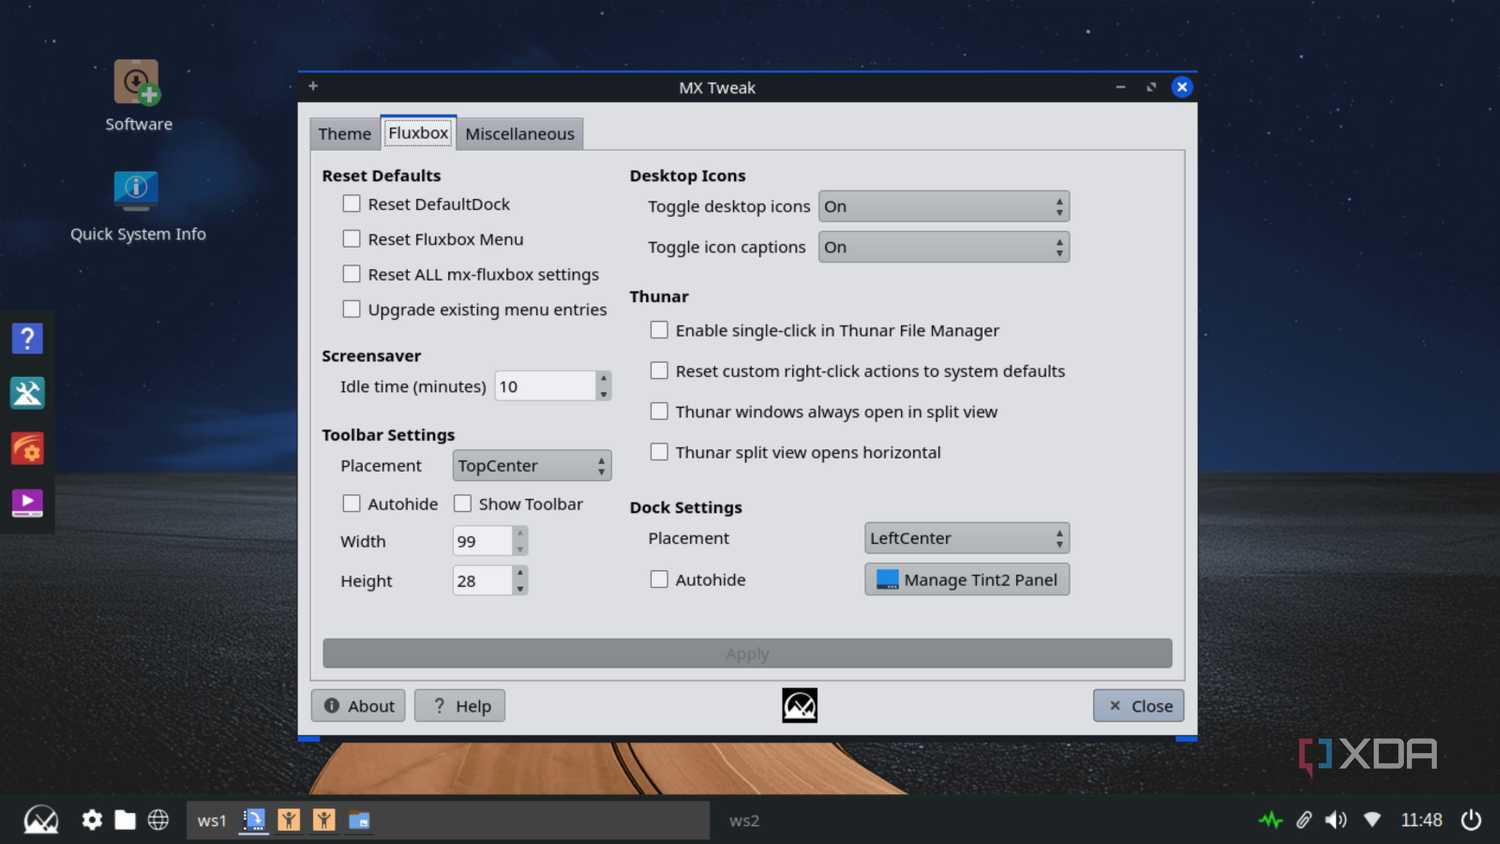Image resolution: width=1500 pixels, height=844 pixels.
Task: Decrease the Idle time stepper value
Action: [603, 394]
